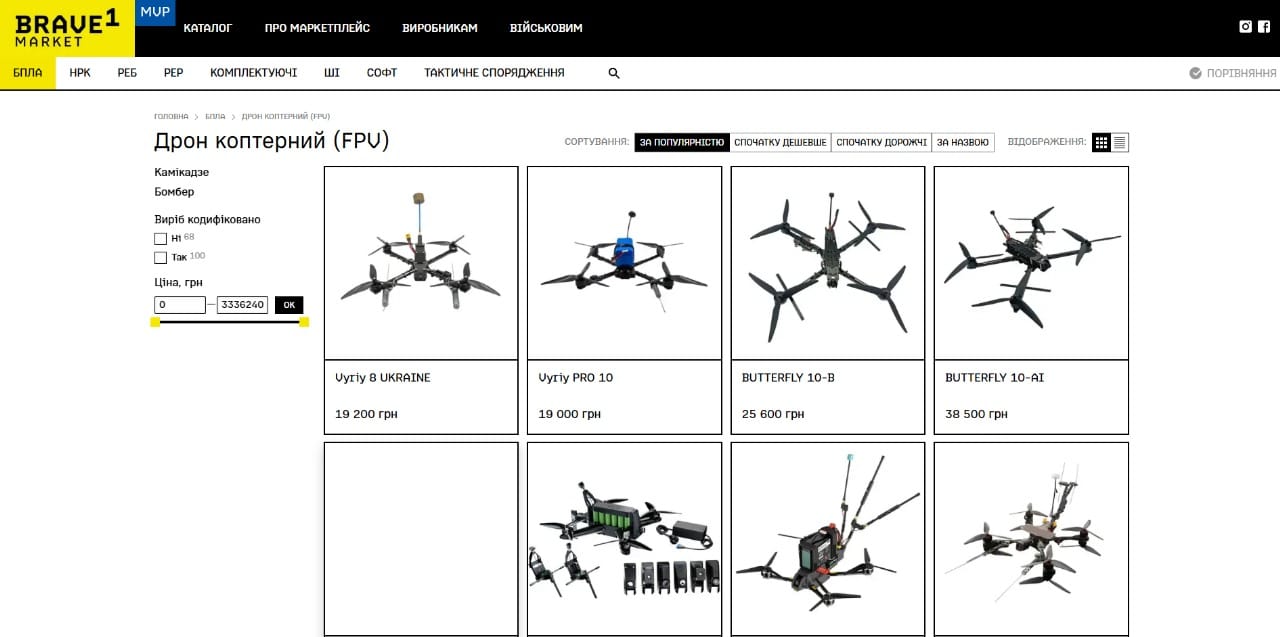
Task: Click the MVP badge
Action: point(155,13)
